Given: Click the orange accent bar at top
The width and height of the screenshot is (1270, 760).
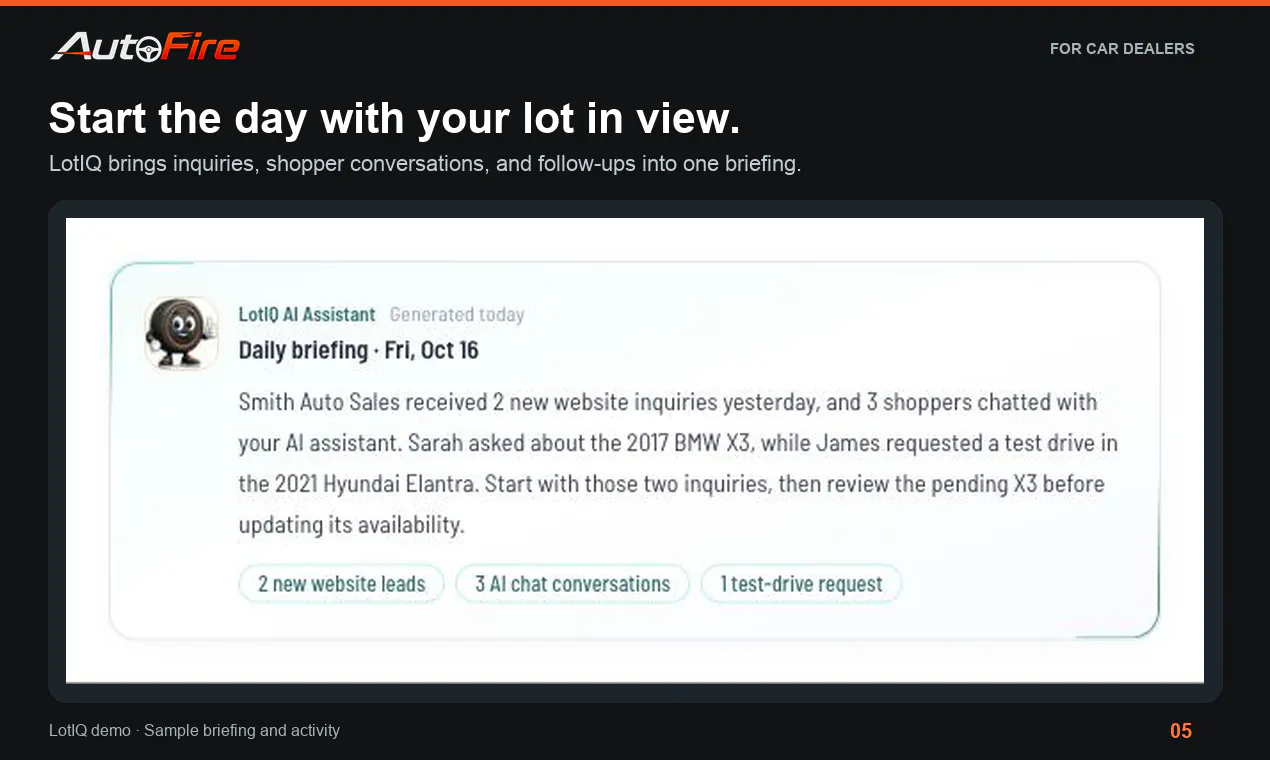Looking at the screenshot, I should pos(635,3).
